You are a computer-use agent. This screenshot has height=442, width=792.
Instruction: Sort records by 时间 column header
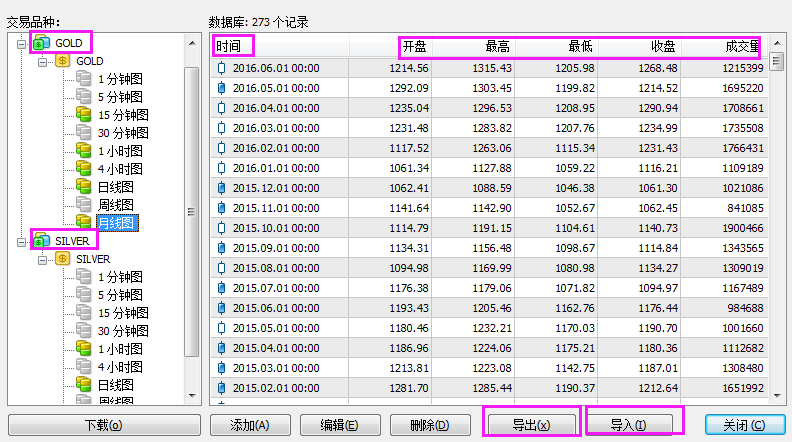(234, 45)
